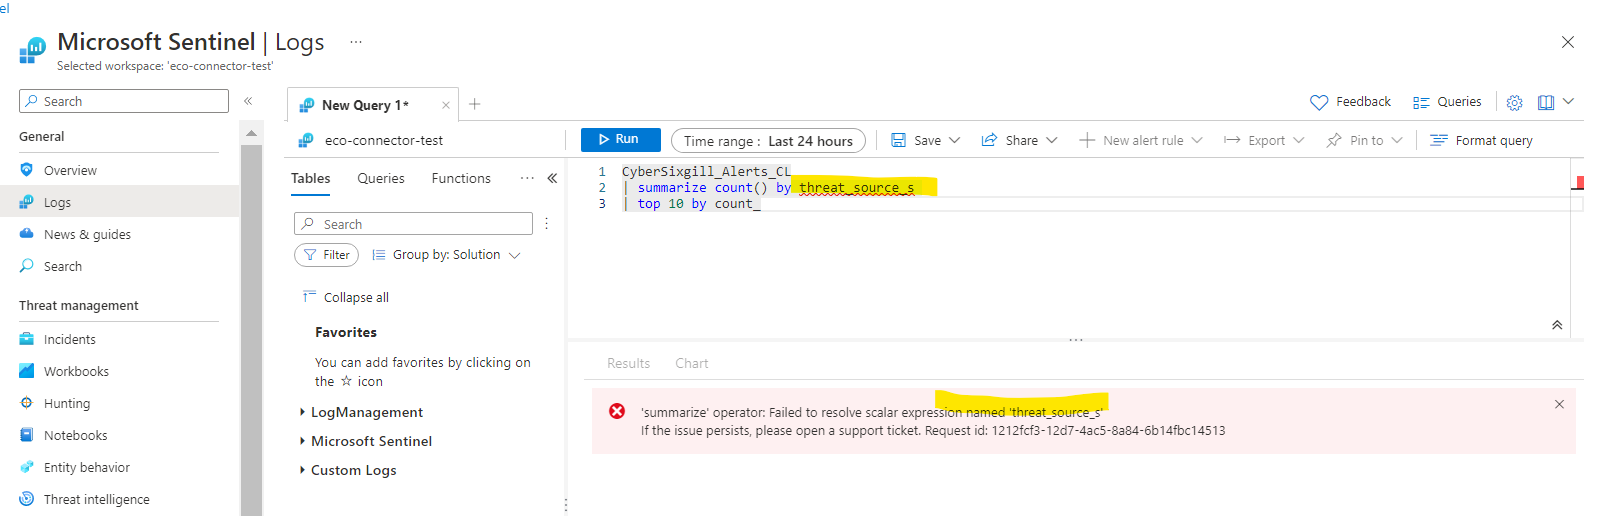The image size is (1603, 516).
Task: Switch to the Chart tab
Action: 691,363
